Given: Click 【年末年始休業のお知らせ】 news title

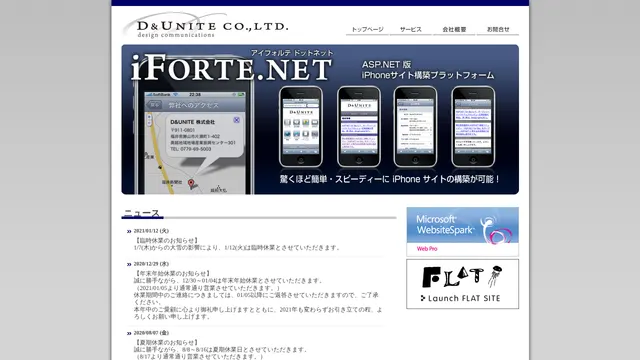Looking at the screenshot, I should [173, 273].
